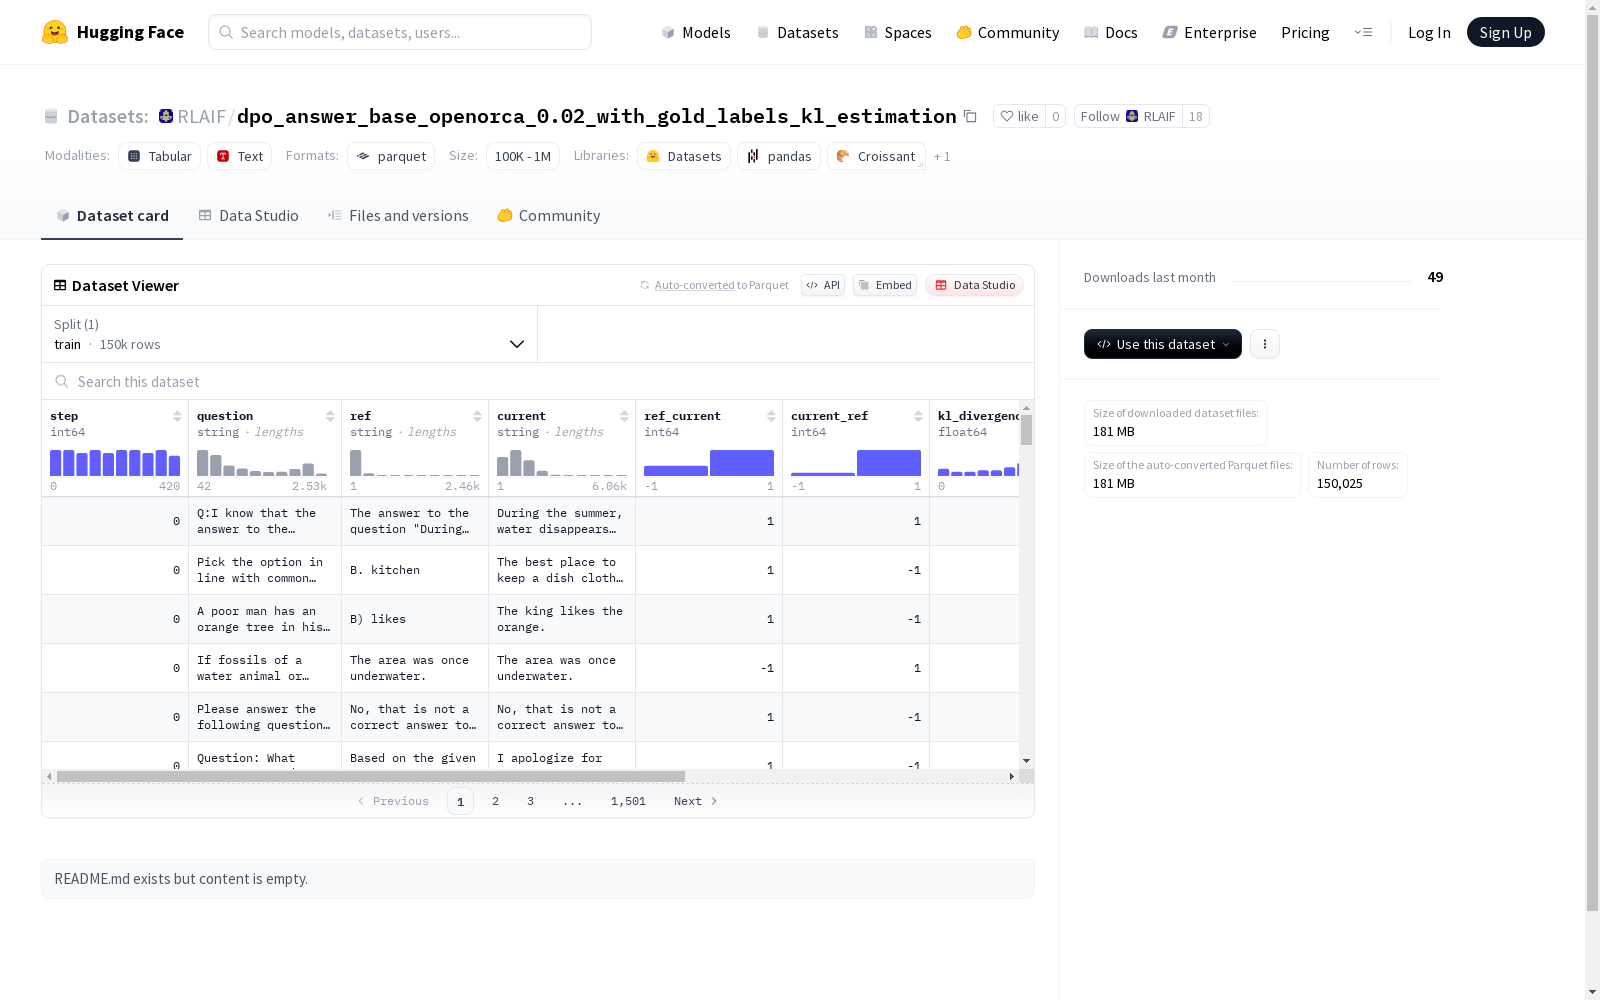Jump to last page 1,501
The height and width of the screenshot is (1000, 1600).
point(628,801)
